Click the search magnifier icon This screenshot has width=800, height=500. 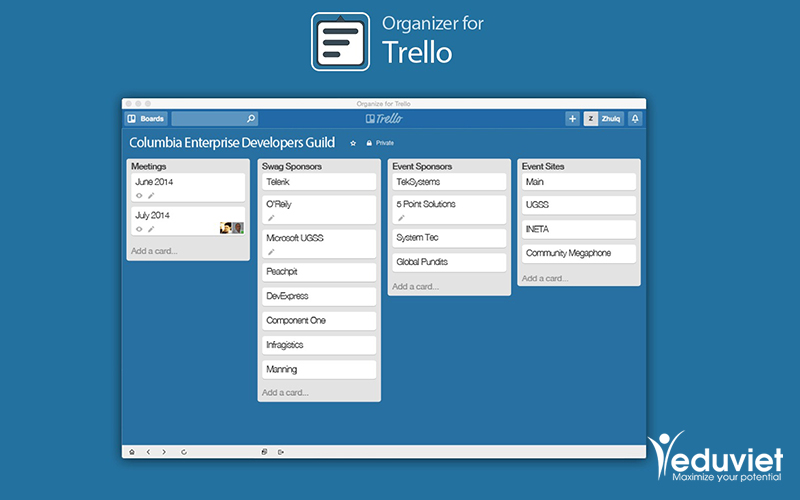click(251, 119)
